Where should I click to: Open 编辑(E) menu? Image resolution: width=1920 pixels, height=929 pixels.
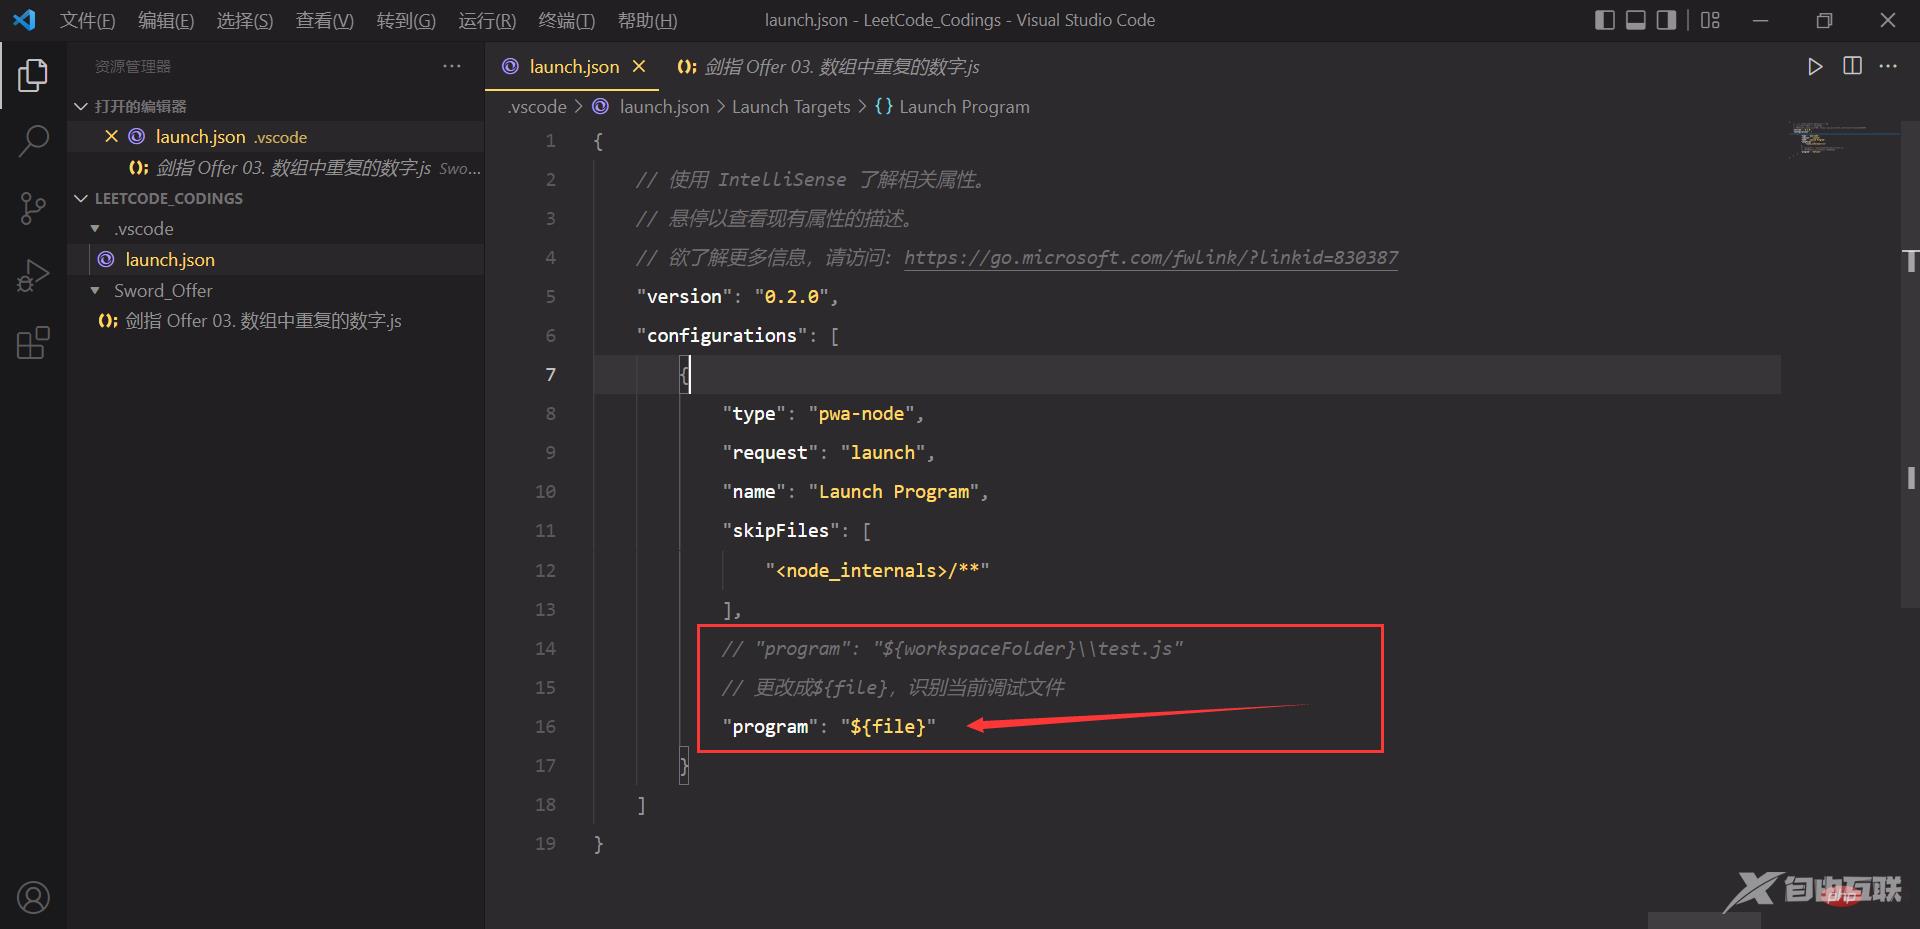tap(166, 20)
